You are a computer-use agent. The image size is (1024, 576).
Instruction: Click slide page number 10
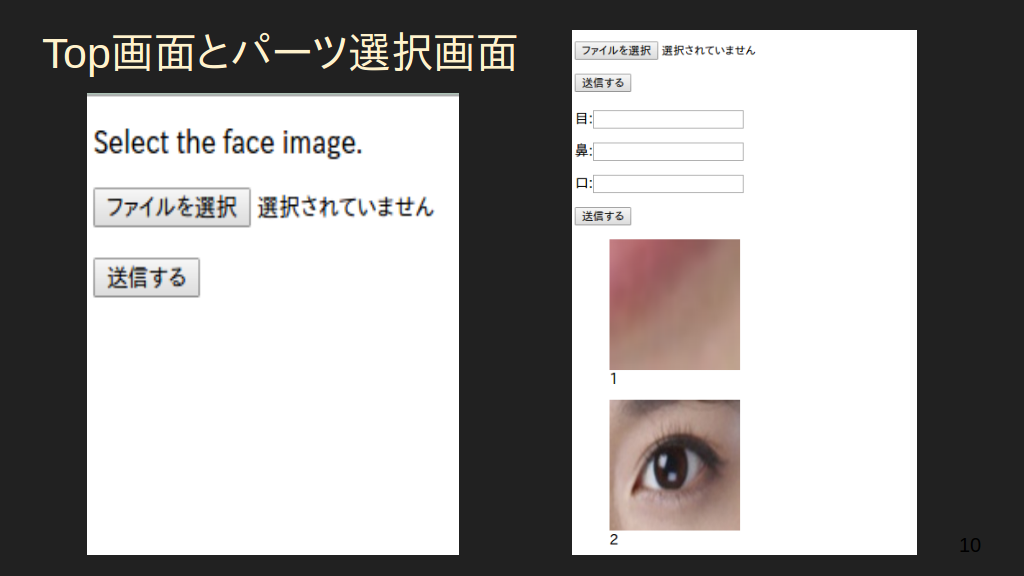point(970,545)
